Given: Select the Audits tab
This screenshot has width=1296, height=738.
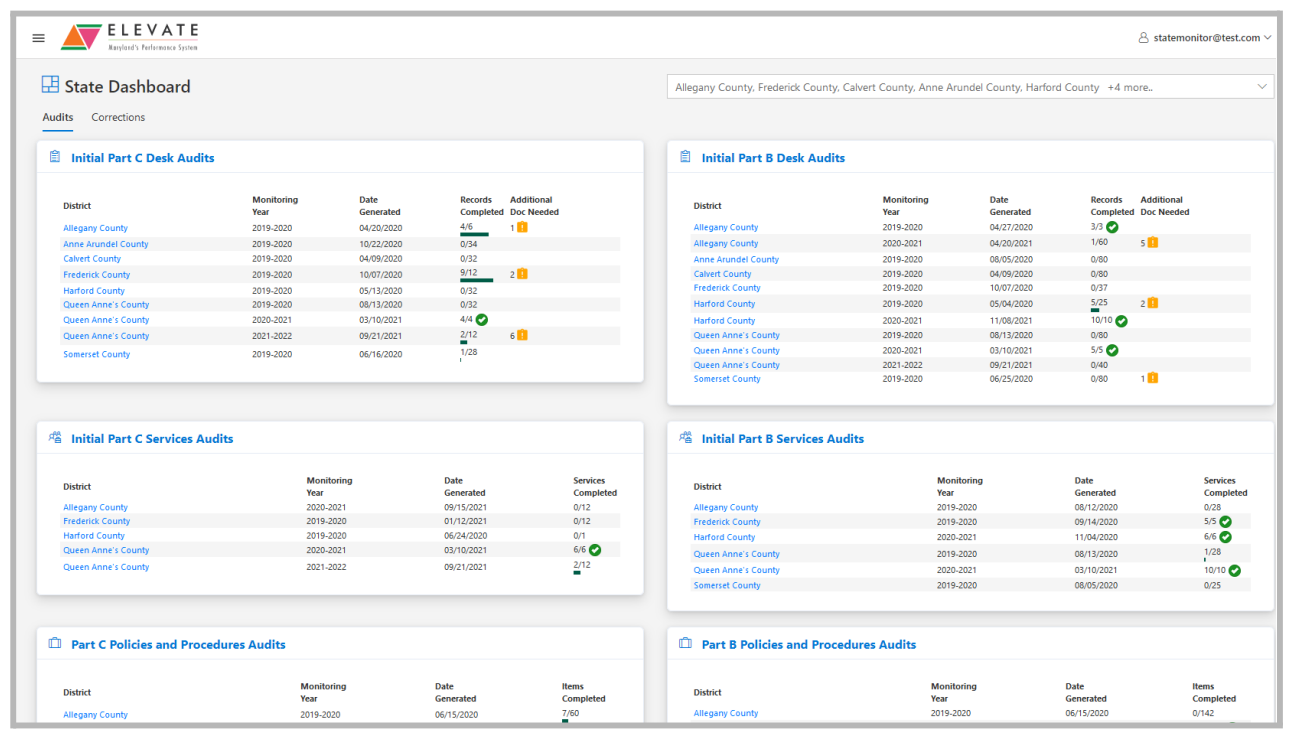Looking at the screenshot, I should [58, 117].
